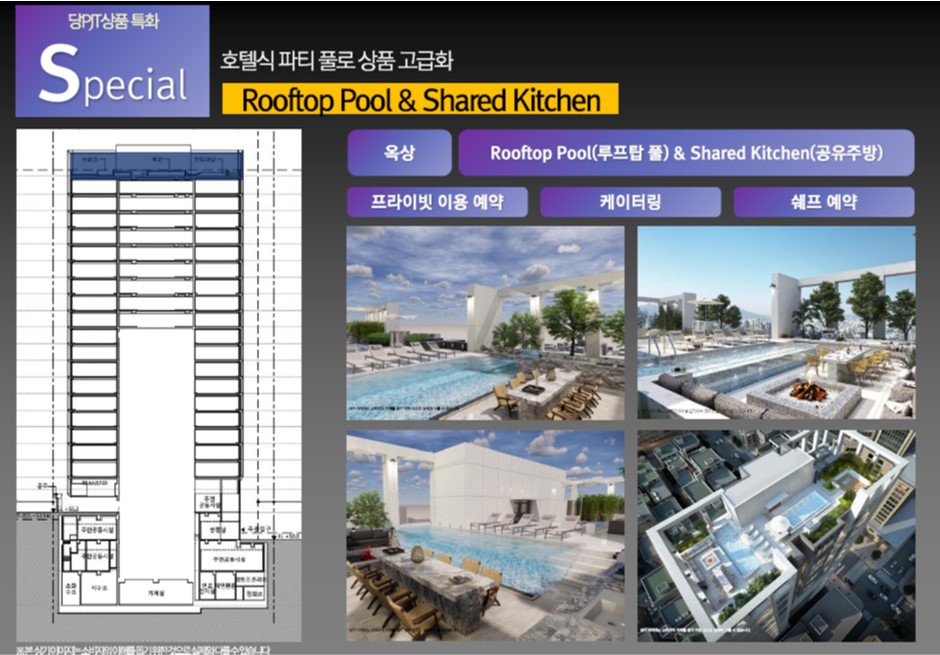940x655 pixels.
Task: Click the purple Special badge
Action: 113,62
